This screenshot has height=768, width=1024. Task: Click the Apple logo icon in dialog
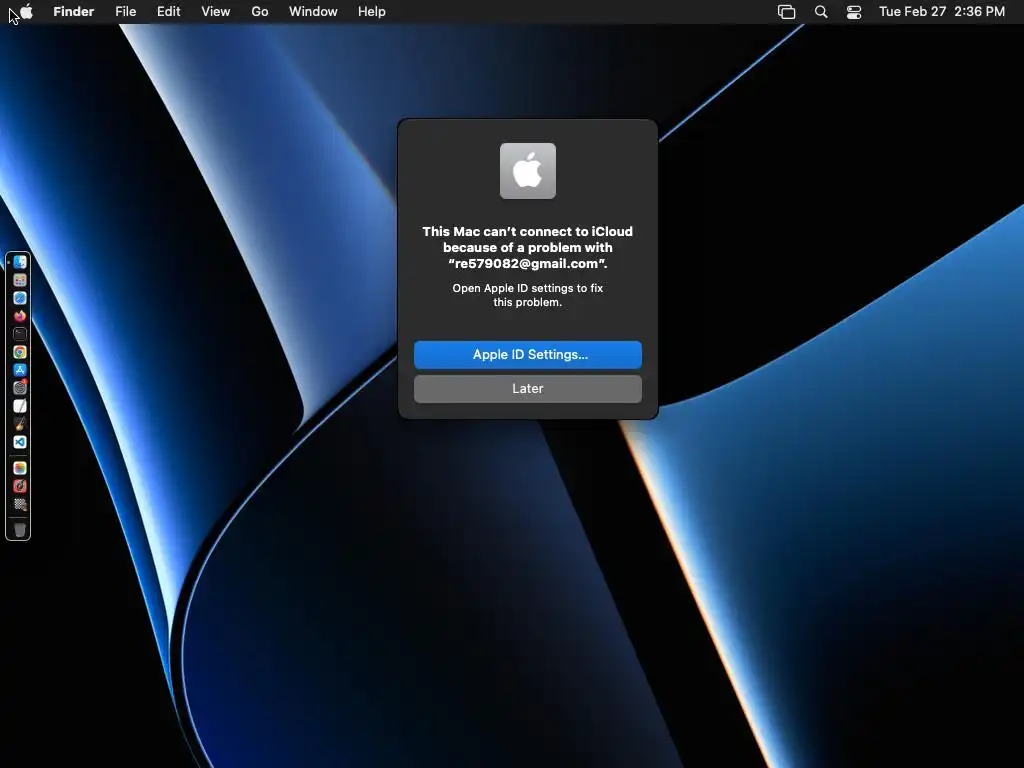[528, 171]
